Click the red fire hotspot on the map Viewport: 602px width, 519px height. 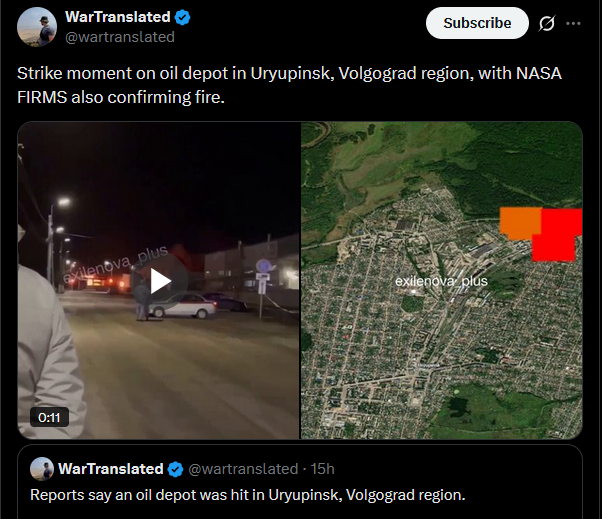coord(559,235)
